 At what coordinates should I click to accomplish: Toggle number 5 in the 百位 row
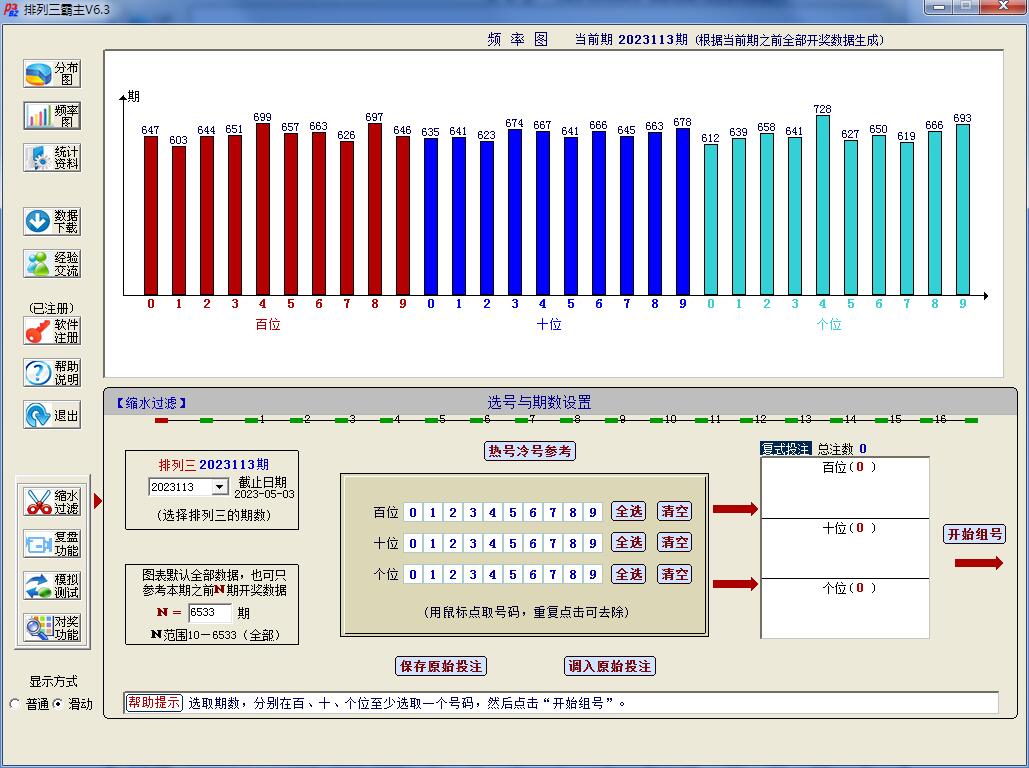(x=513, y=512)
